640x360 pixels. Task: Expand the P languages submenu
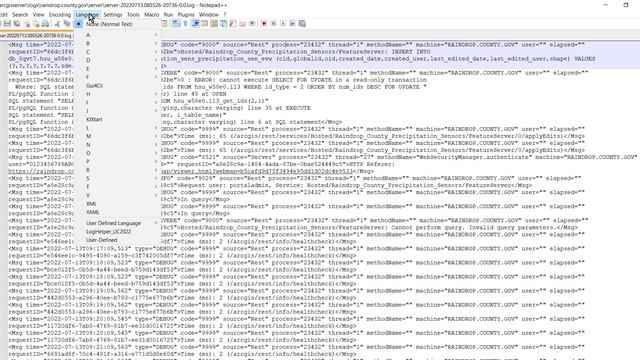pos(118,162)
